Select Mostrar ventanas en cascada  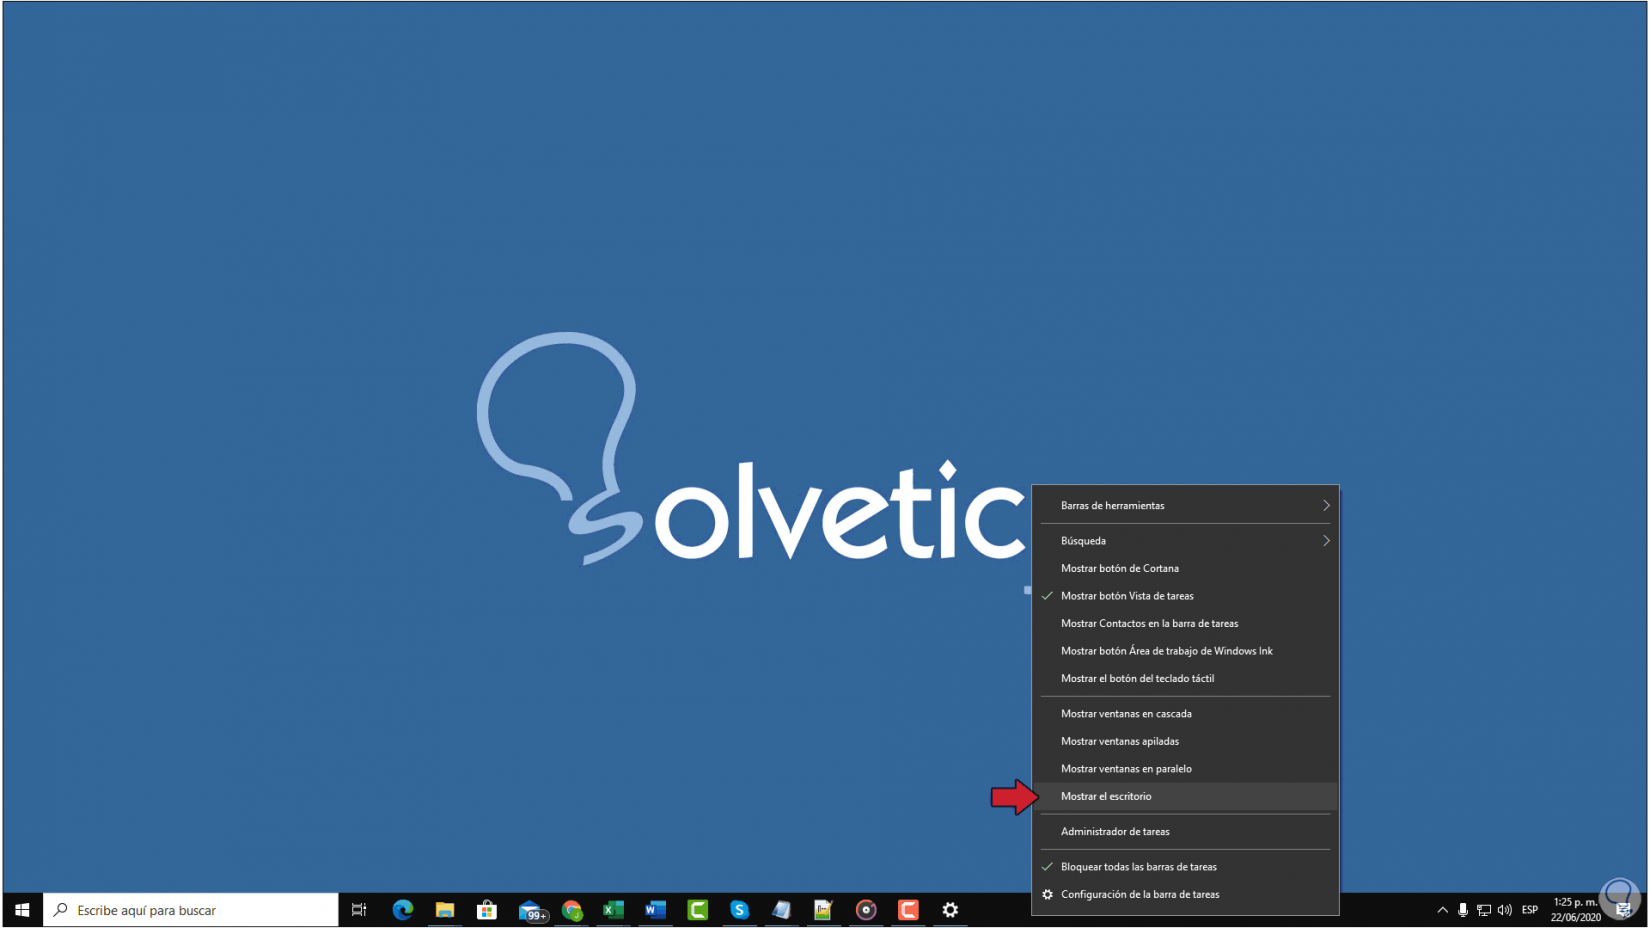(1185, 714)
